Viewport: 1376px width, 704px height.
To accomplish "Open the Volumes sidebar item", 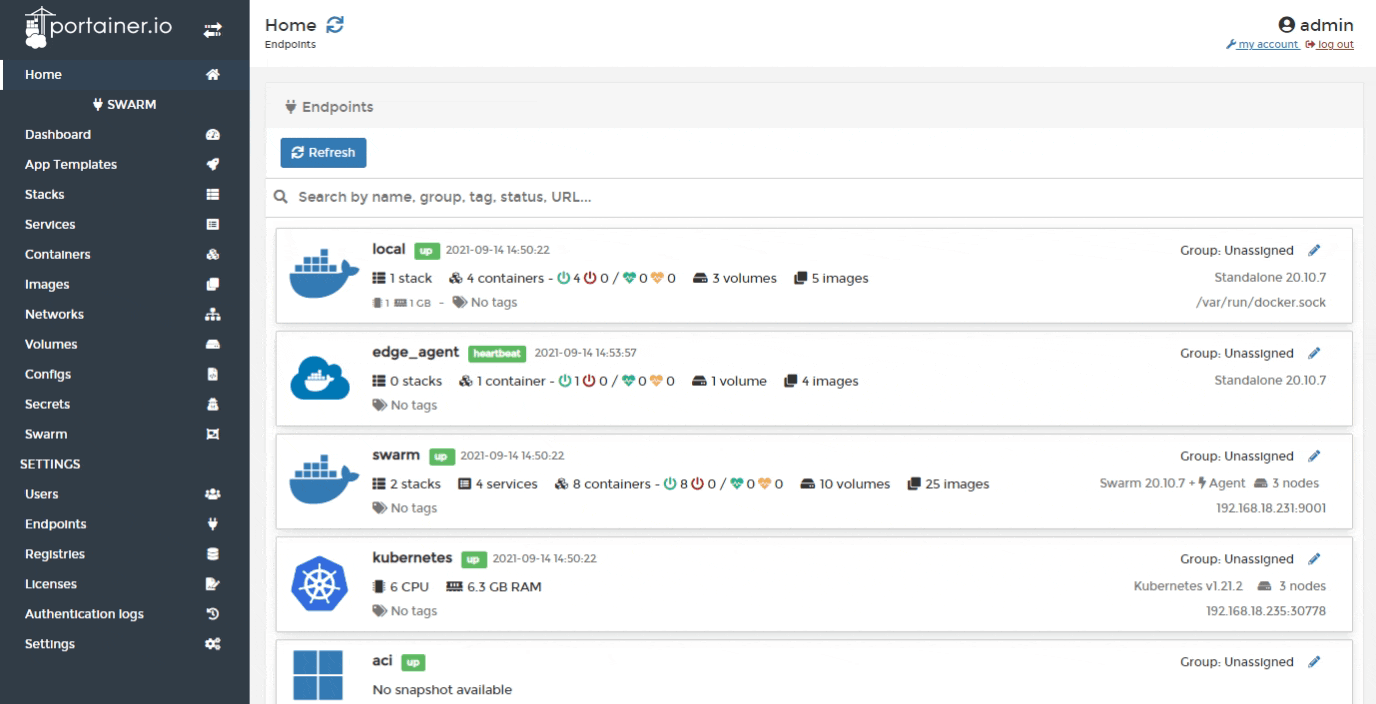I will [125, 345].
